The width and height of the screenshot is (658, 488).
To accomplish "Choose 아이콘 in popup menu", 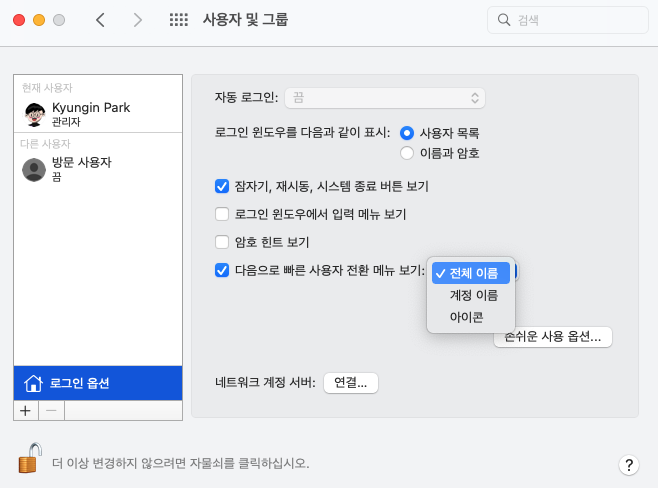I will coord(471,317).
